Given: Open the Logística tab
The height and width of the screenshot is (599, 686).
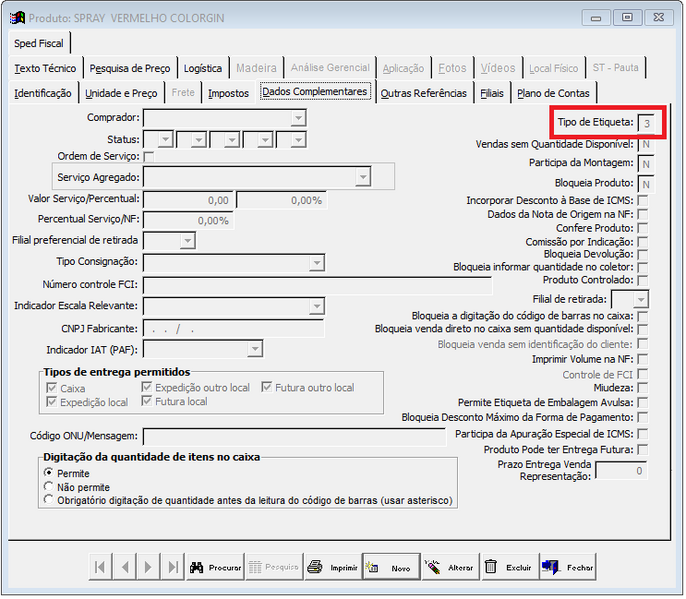Looking at the screenshot, I should (x=203, y=68).
